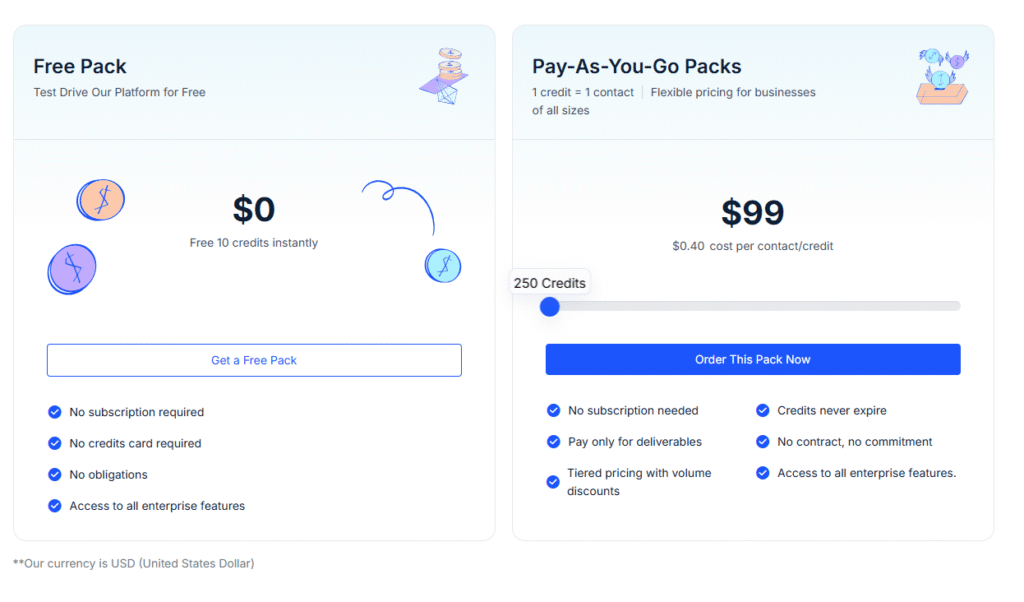Click the checkmark beside 'Pay only for deliverables'
This screenshot has width=1024, height=602.
pyautogui.click(x=554, y=442)
